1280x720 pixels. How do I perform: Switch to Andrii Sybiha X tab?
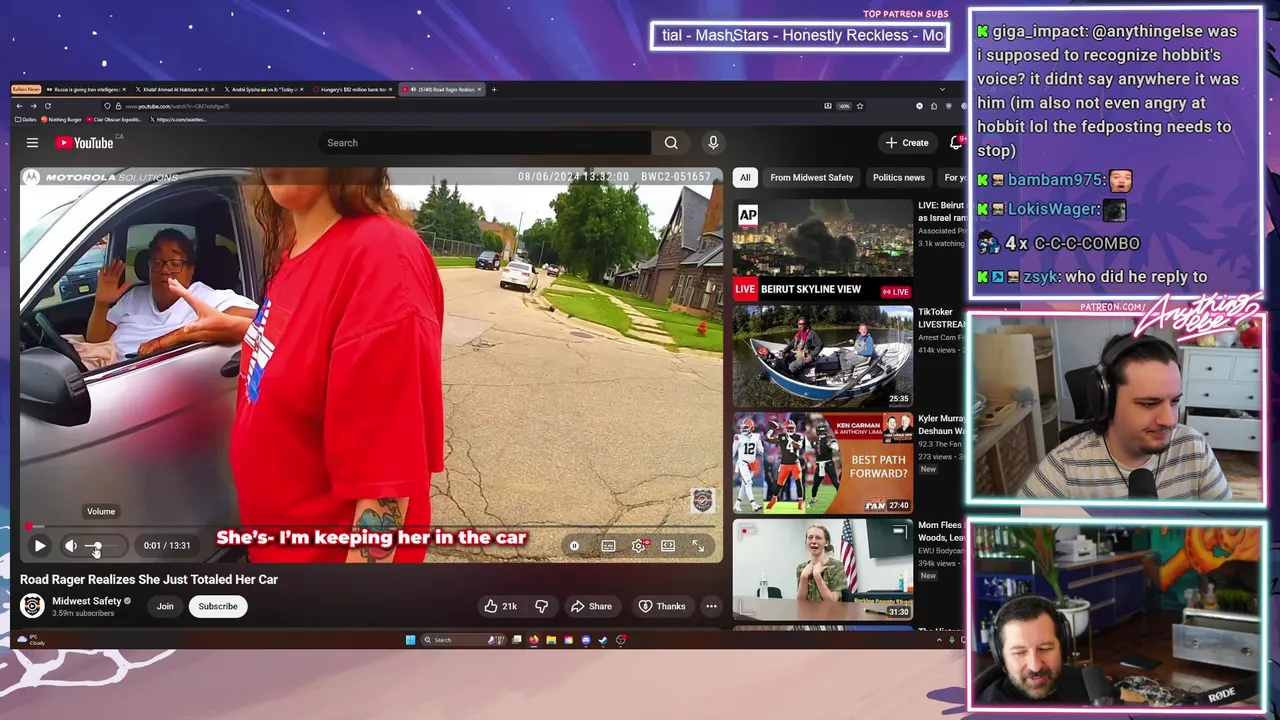click(x=262, y=89)
